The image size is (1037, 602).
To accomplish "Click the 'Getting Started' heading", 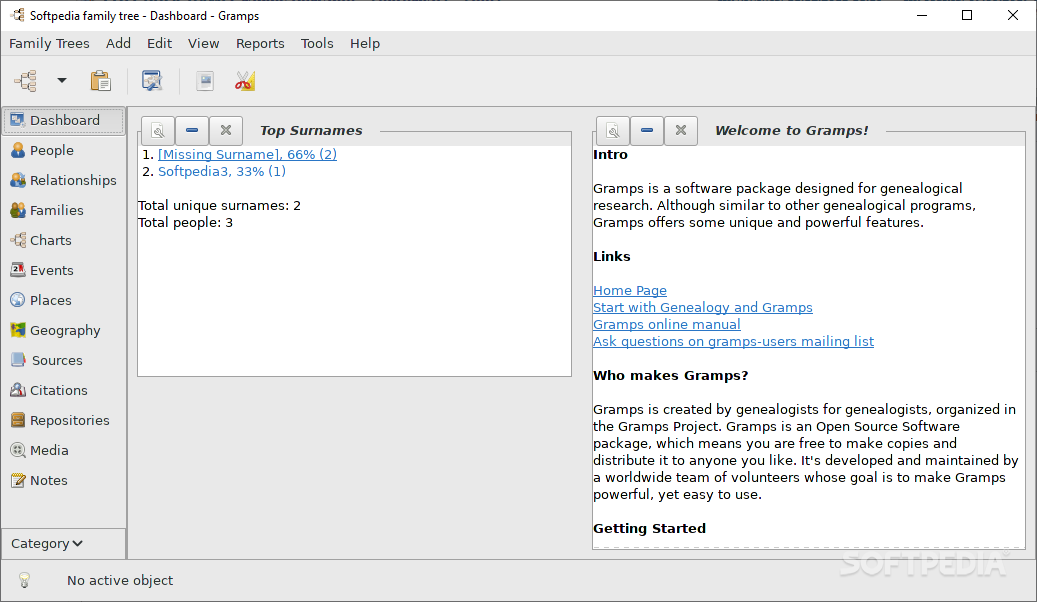I will pyautogui.click(x=649, y=529).
